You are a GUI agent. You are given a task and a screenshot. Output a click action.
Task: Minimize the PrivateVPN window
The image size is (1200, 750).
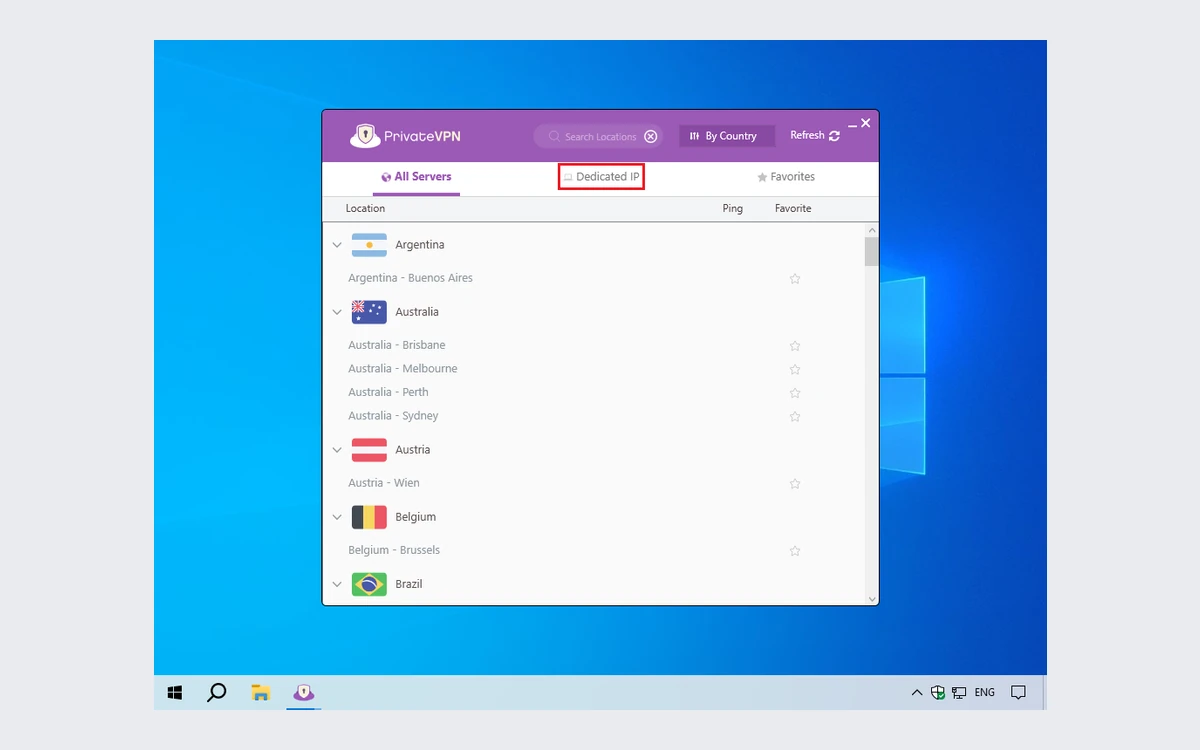(x=853, y=125)
